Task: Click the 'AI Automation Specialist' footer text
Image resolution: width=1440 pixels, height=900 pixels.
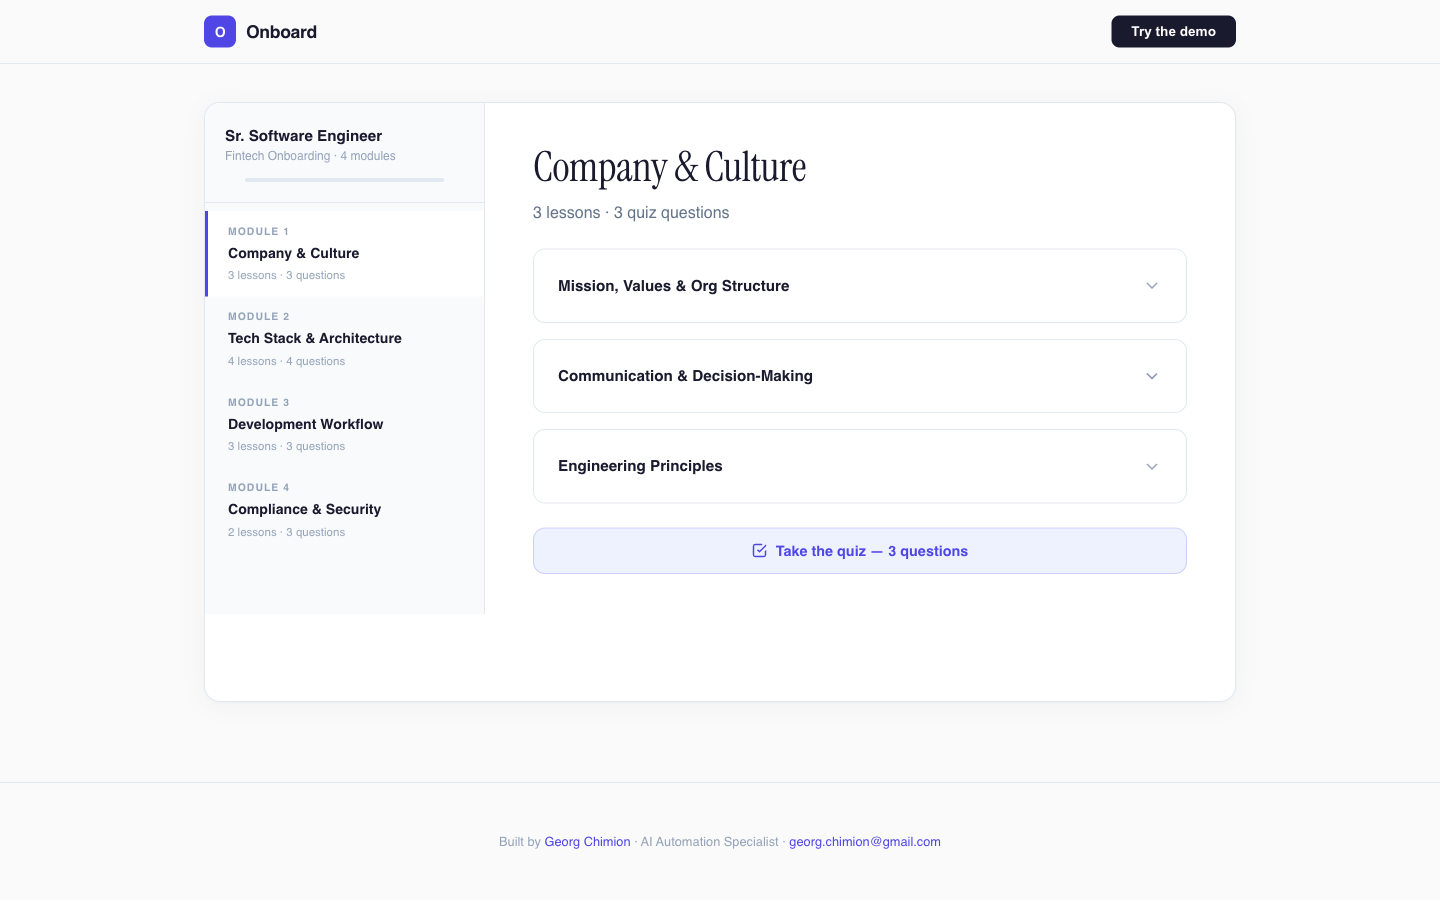Action: tap(710, 842)
